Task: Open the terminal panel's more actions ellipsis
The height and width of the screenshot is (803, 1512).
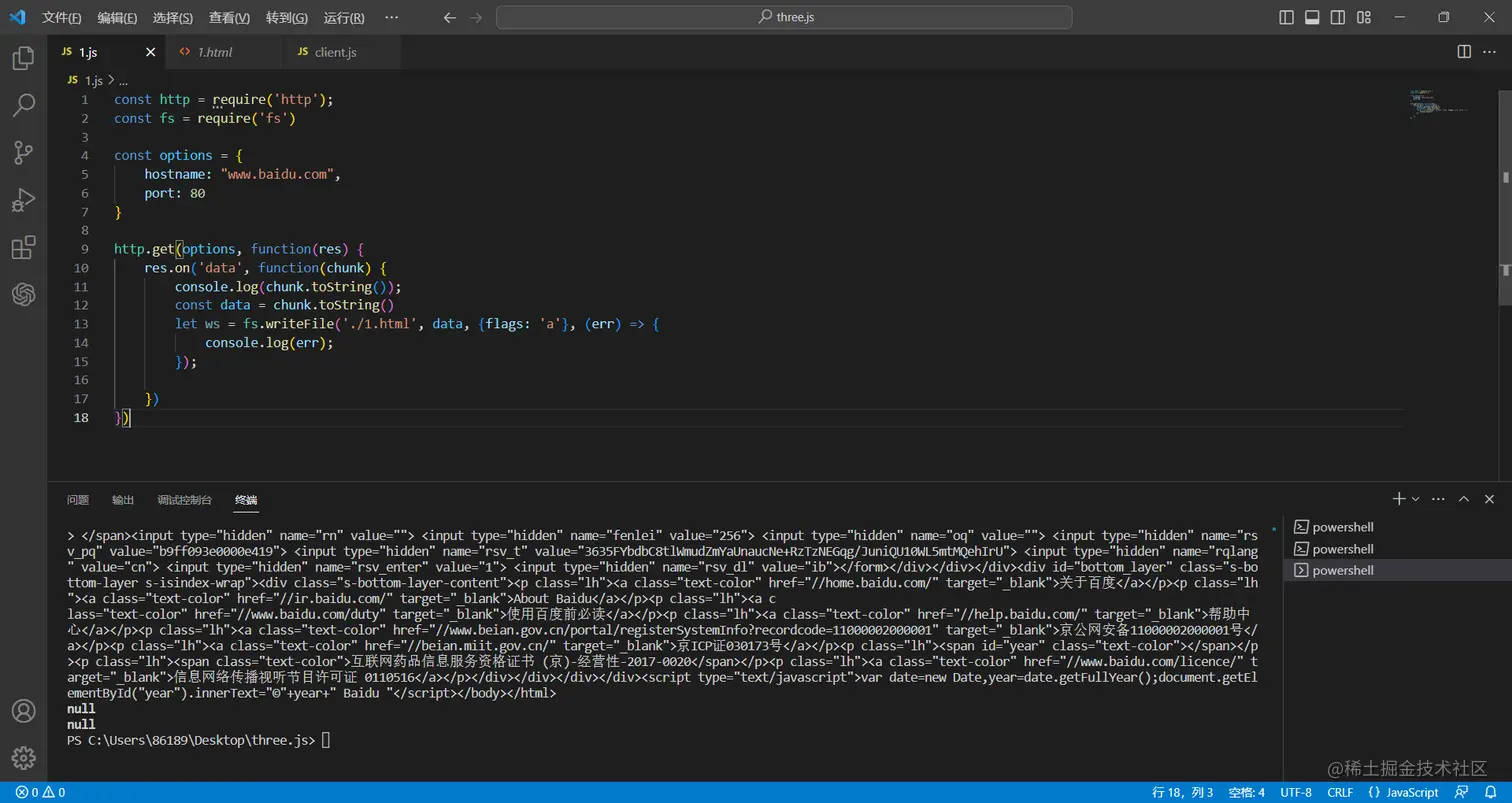Action: [1438, 499]
